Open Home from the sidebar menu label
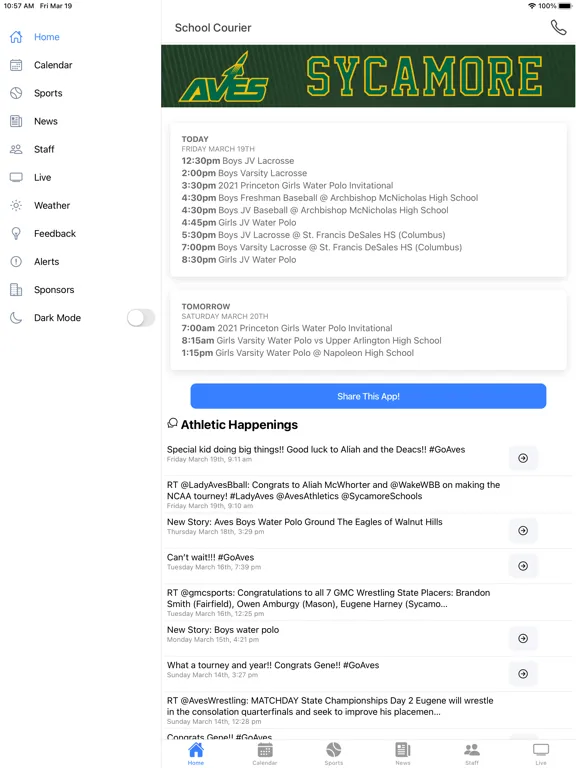This screenshot has height=768, width=576. click(47, 37)
